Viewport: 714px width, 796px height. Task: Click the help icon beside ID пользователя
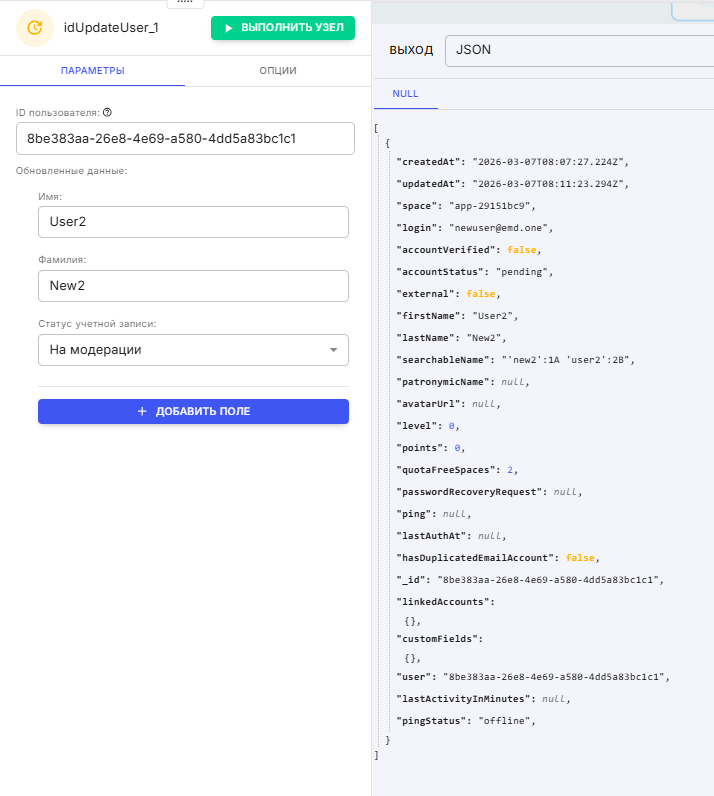pos(107,113)
